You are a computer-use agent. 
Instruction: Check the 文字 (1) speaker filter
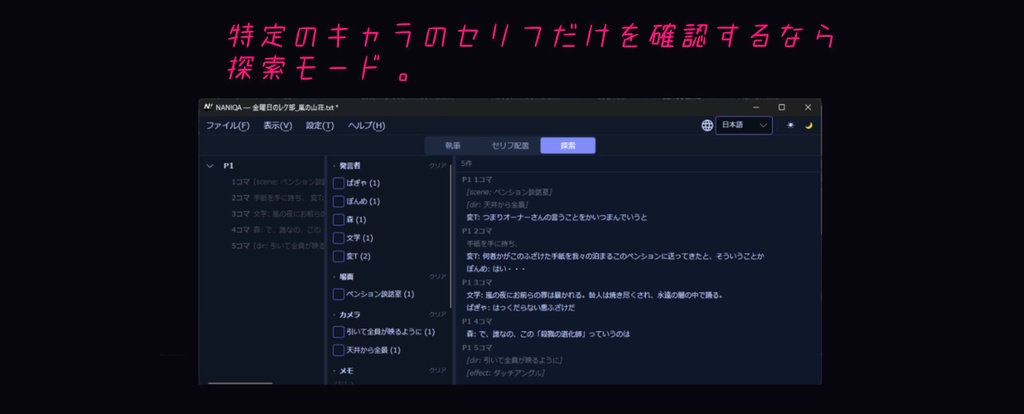(x=338, y=238)
